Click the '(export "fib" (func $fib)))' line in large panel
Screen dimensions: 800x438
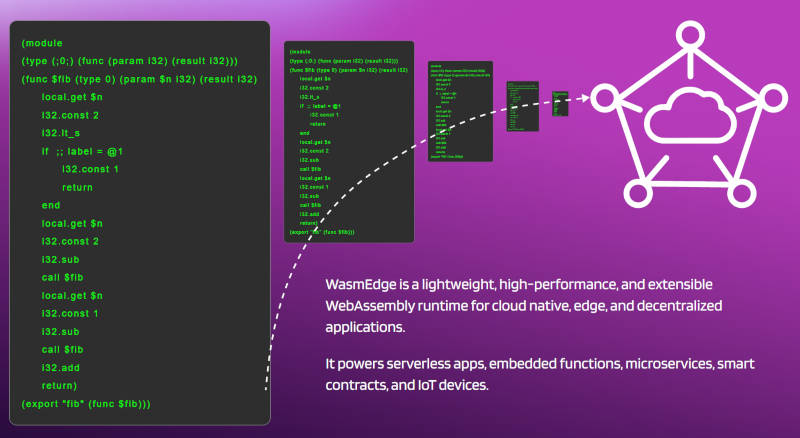tap(86, 404)
